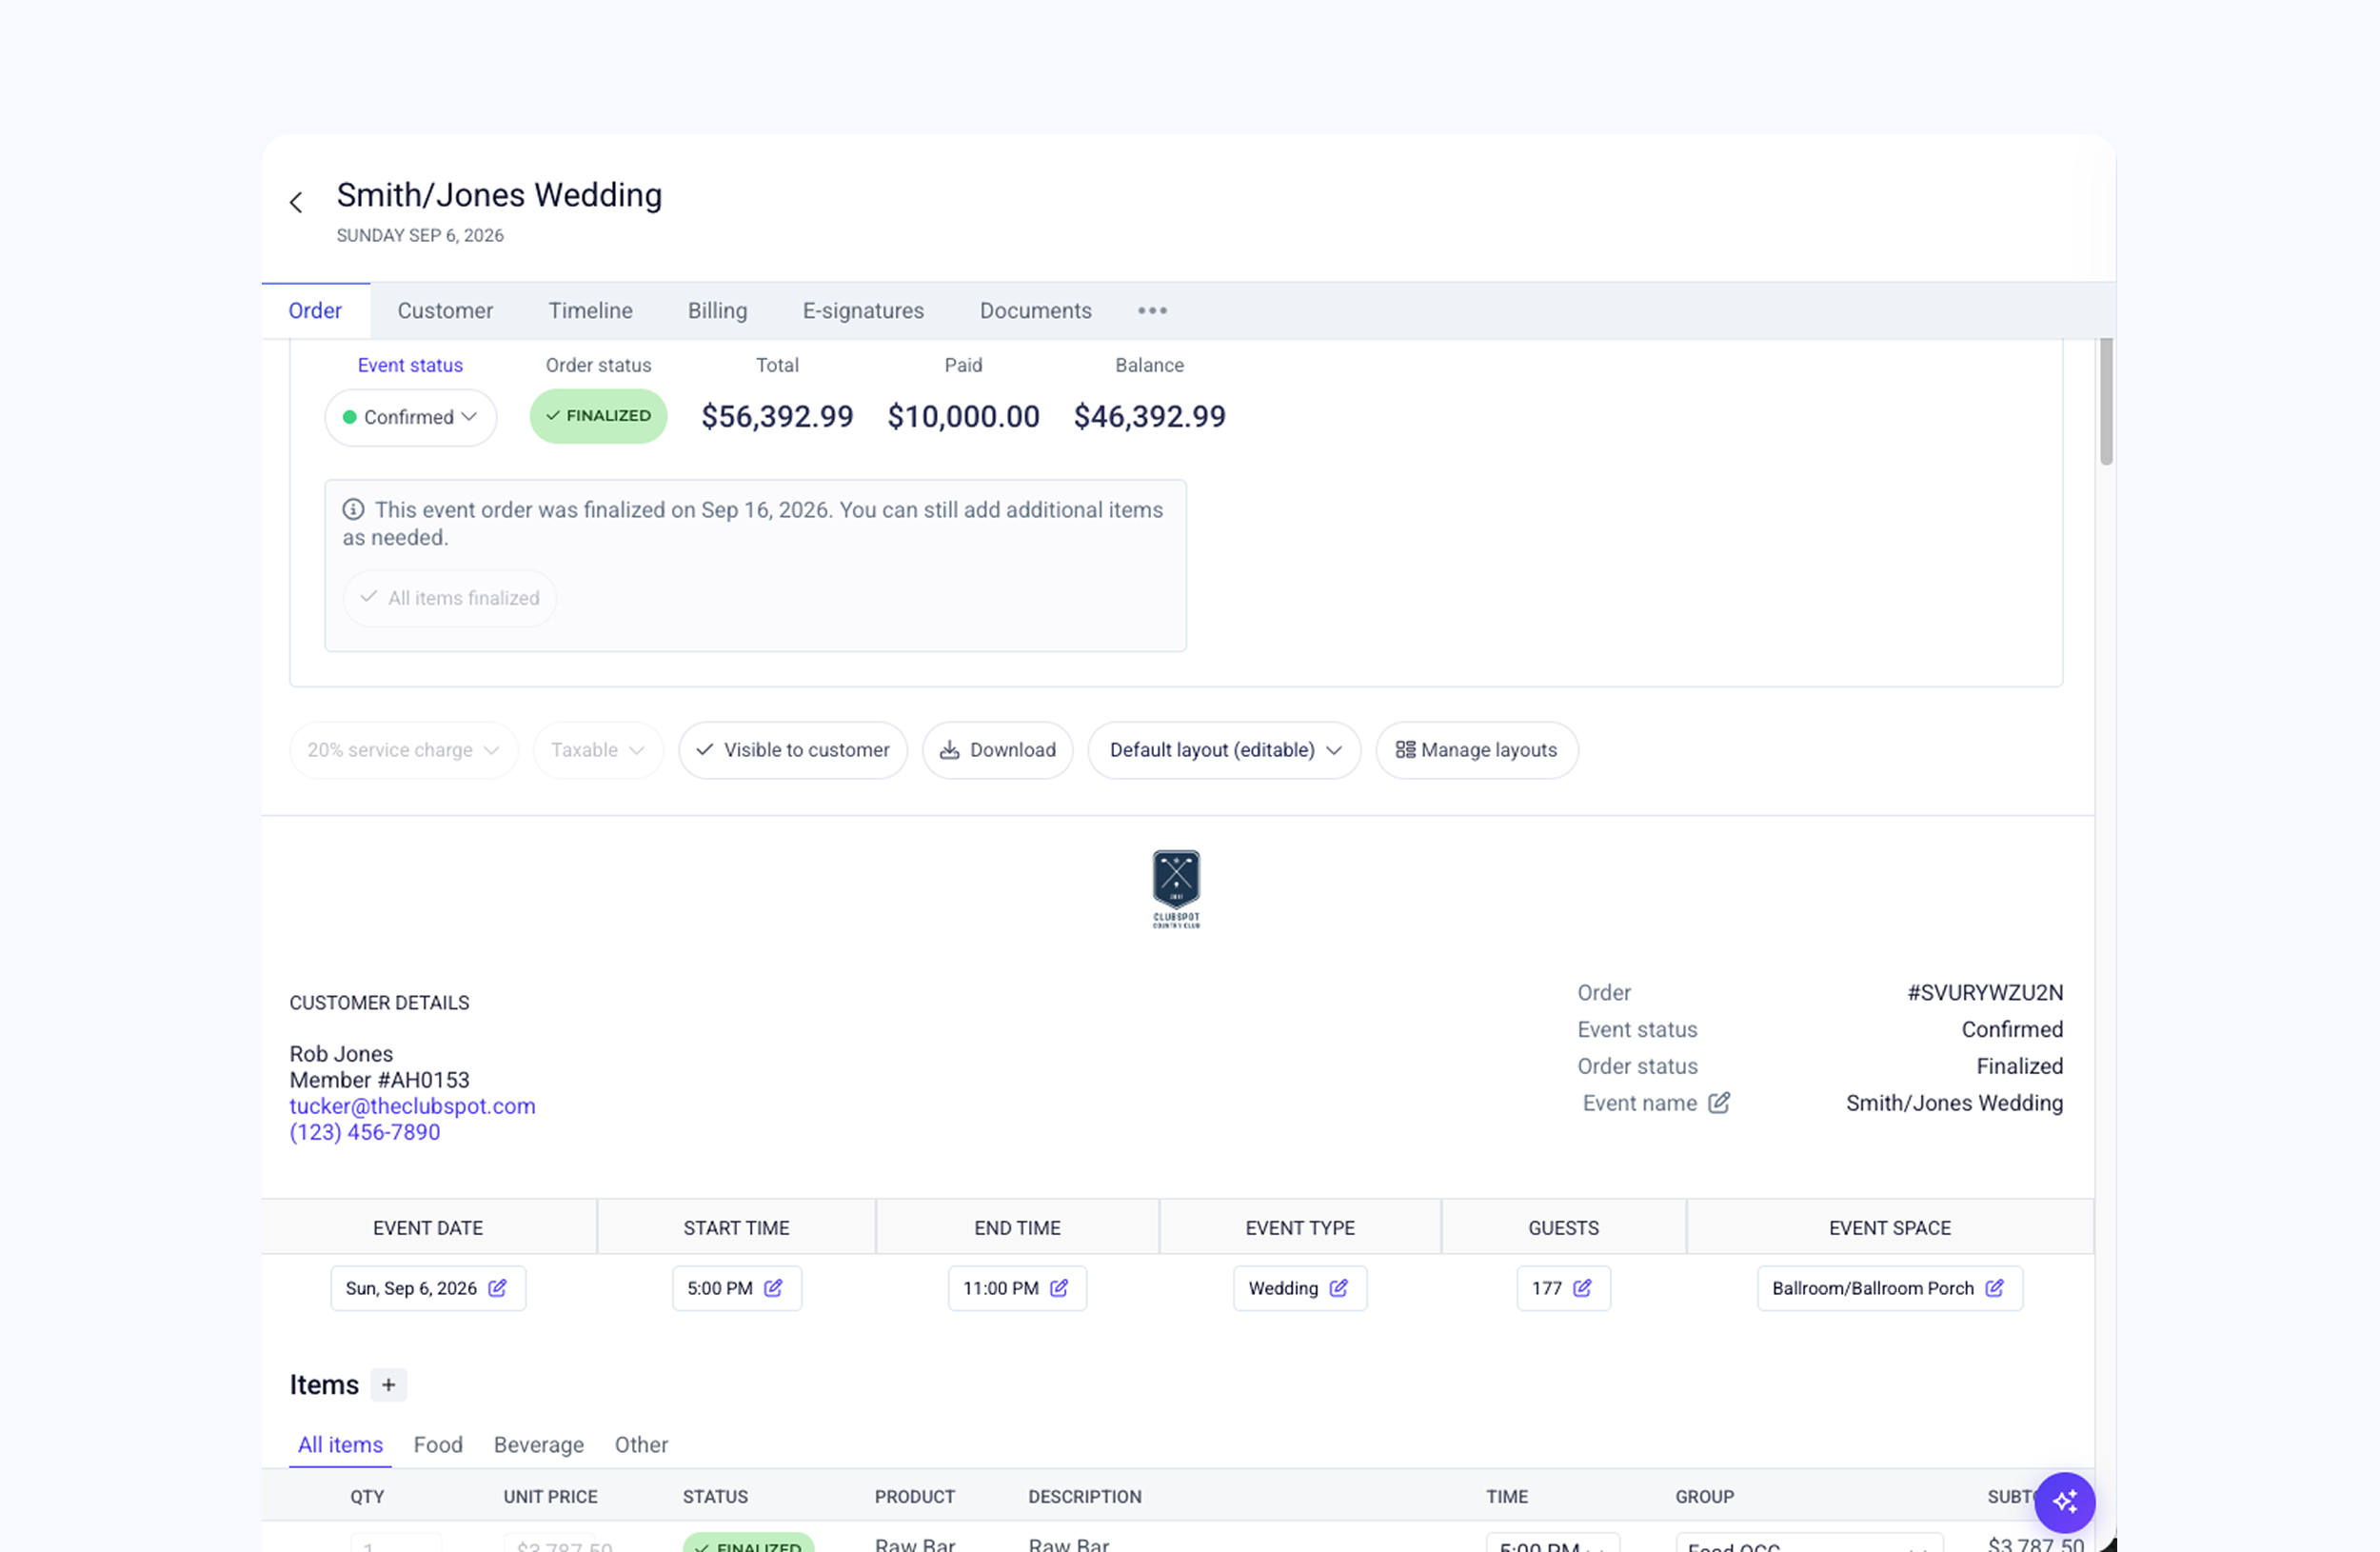Click the phone number (123) 456-7890

364,1132
